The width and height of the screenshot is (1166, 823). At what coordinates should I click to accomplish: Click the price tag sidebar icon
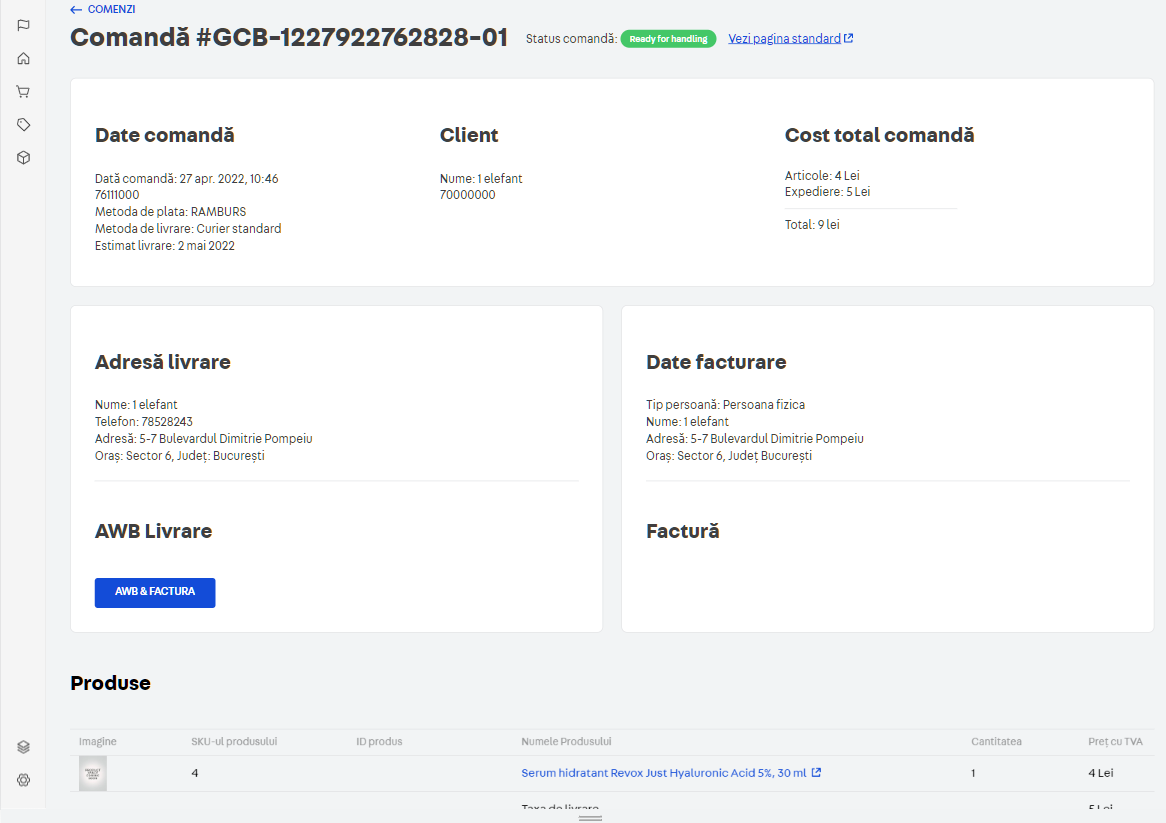pyautogui.click(x=23, y=124)
